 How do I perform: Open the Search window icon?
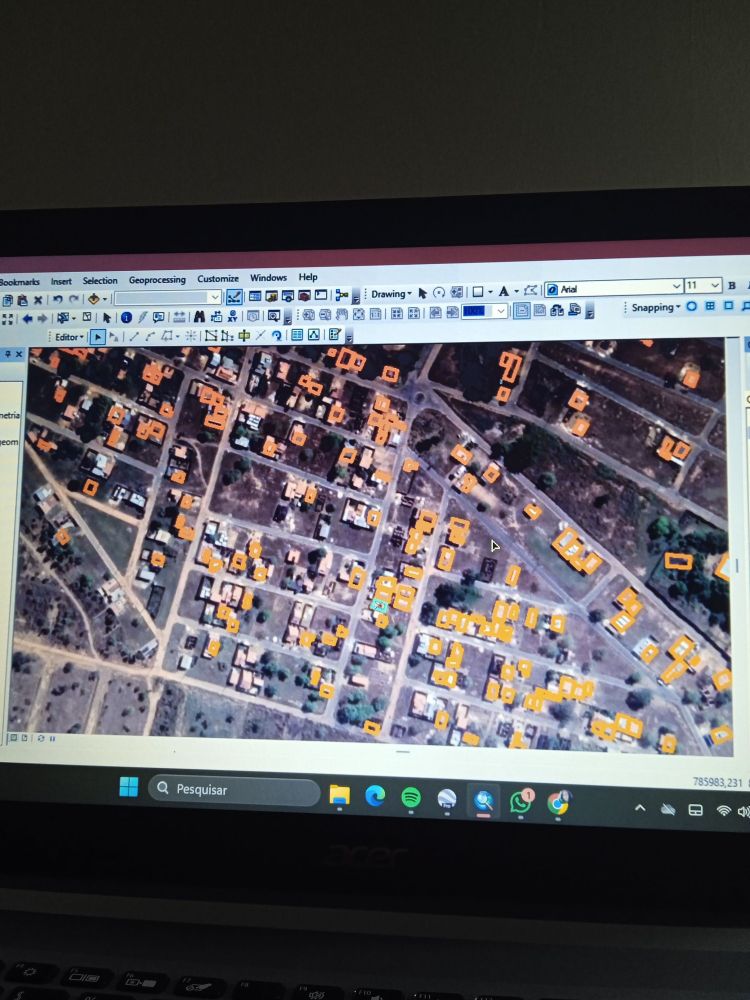point(288,296)
